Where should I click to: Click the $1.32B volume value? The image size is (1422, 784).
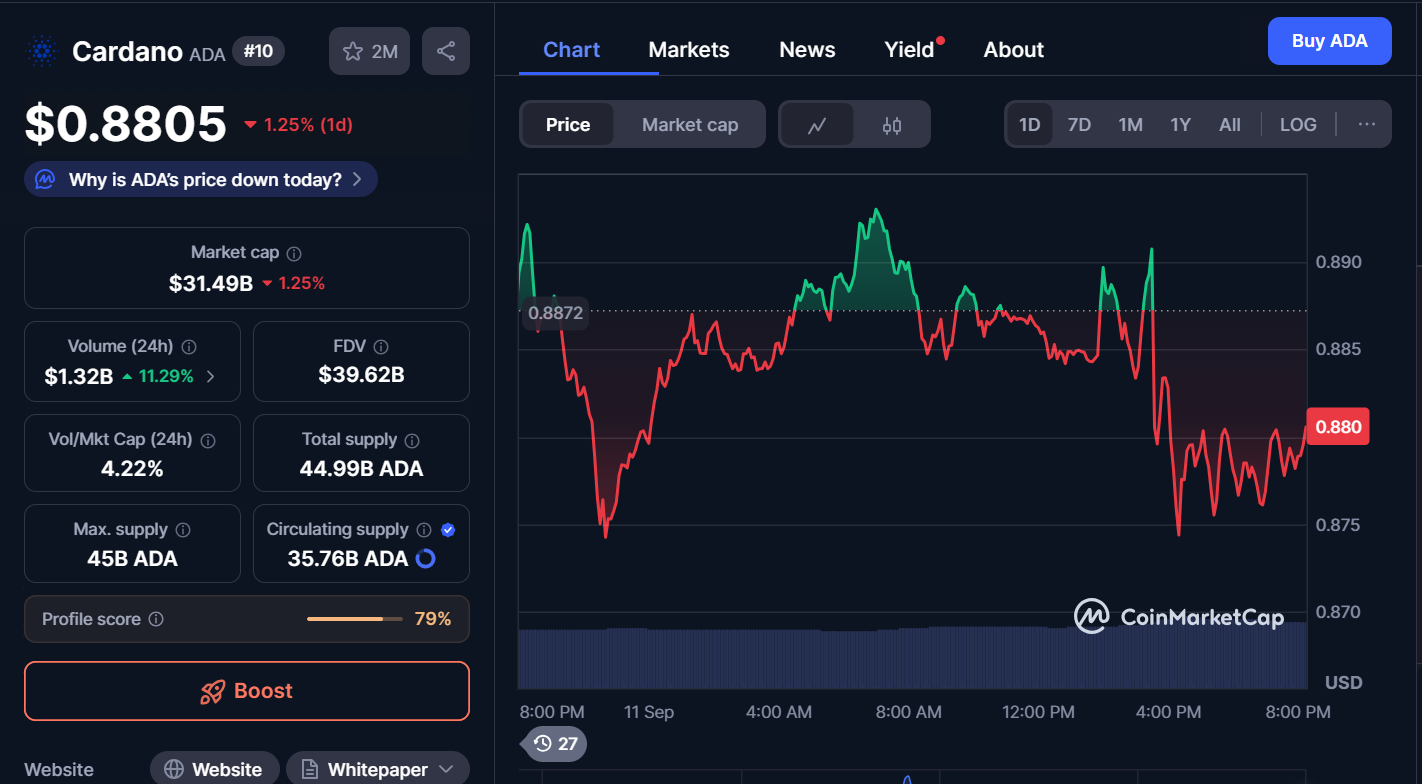tap(79, 377)
